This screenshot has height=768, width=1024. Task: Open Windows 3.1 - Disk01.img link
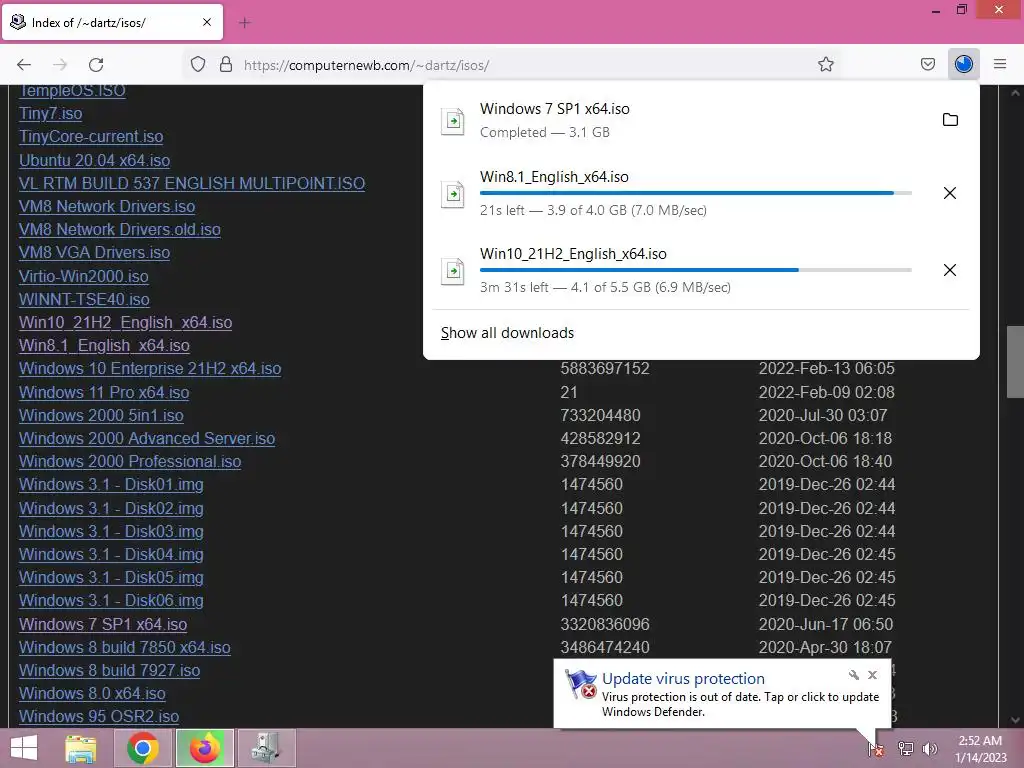(111, 485)
